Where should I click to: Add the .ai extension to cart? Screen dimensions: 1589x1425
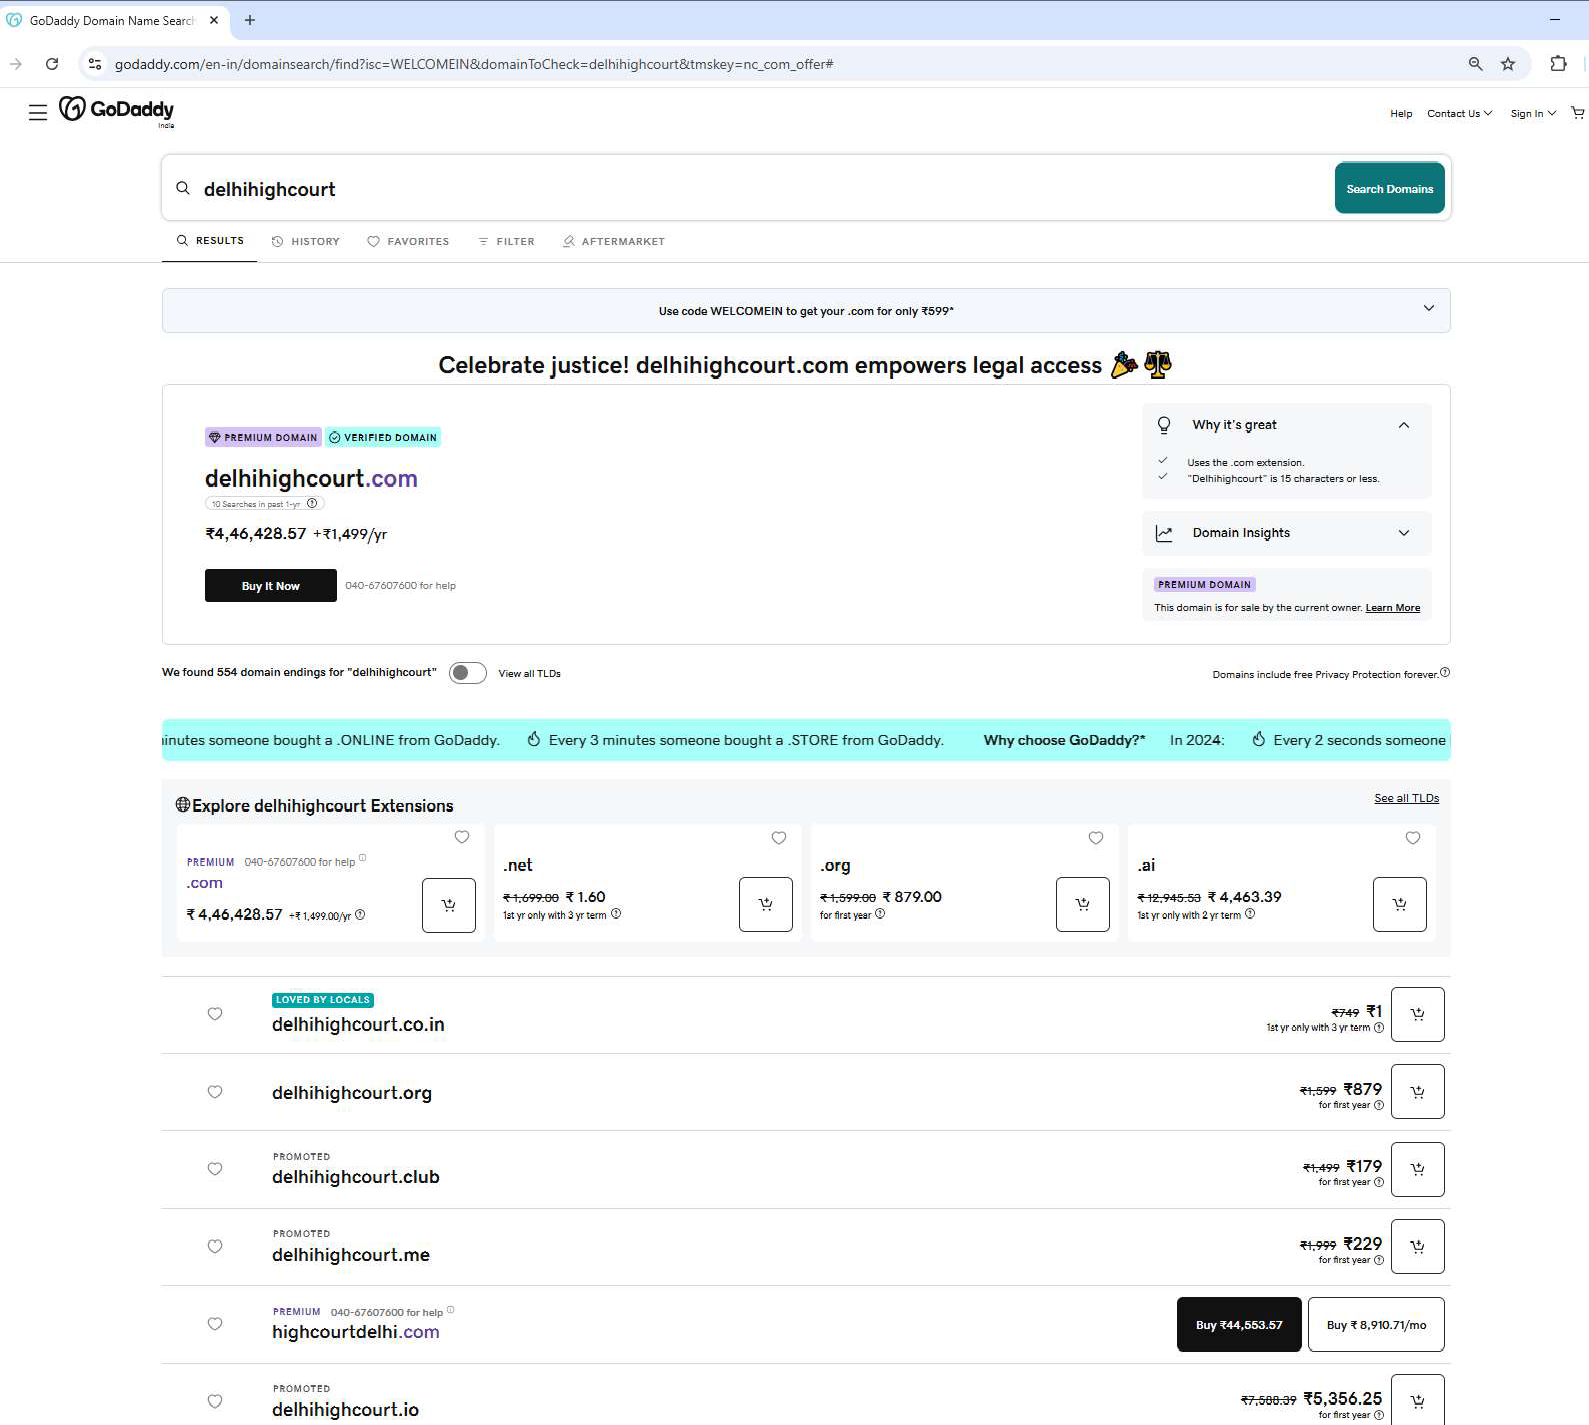tap(1400, 904)
